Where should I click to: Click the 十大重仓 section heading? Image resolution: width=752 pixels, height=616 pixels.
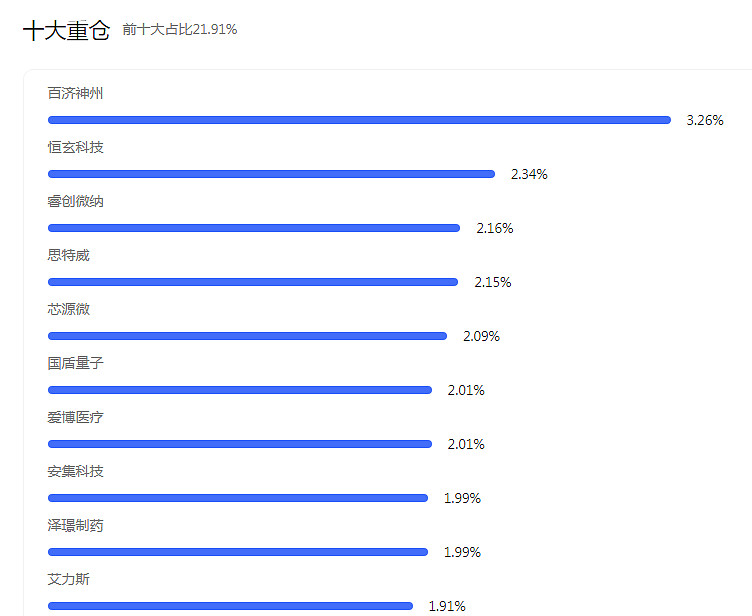tap(67, 30)
